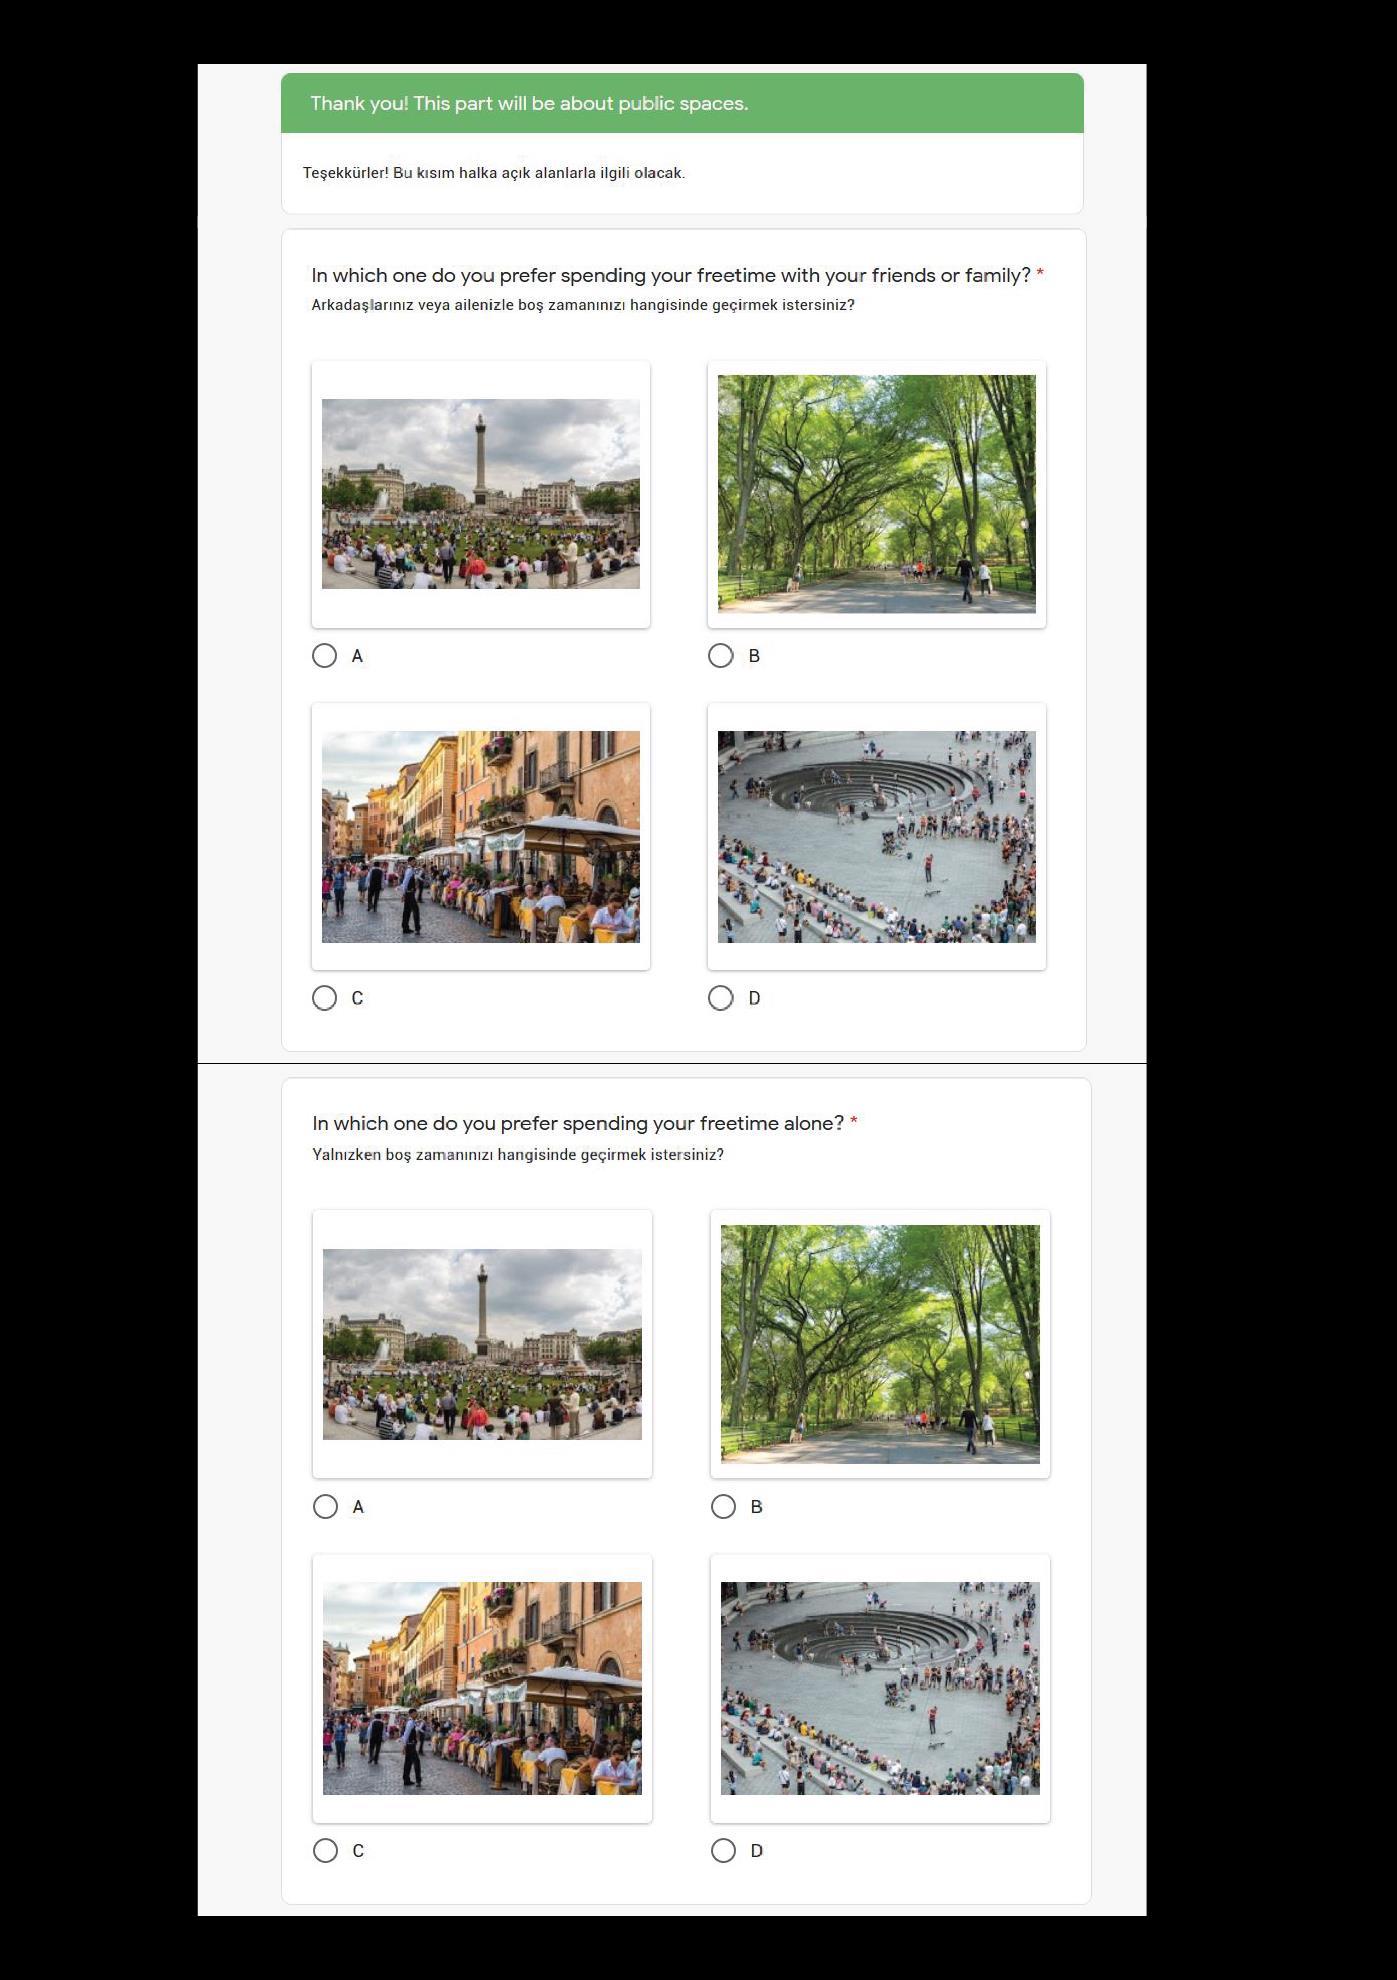This screenshot has width=1397, height=1980.
Task: Click the Italian street cafe photo in friends question
Action: point(481,837)
